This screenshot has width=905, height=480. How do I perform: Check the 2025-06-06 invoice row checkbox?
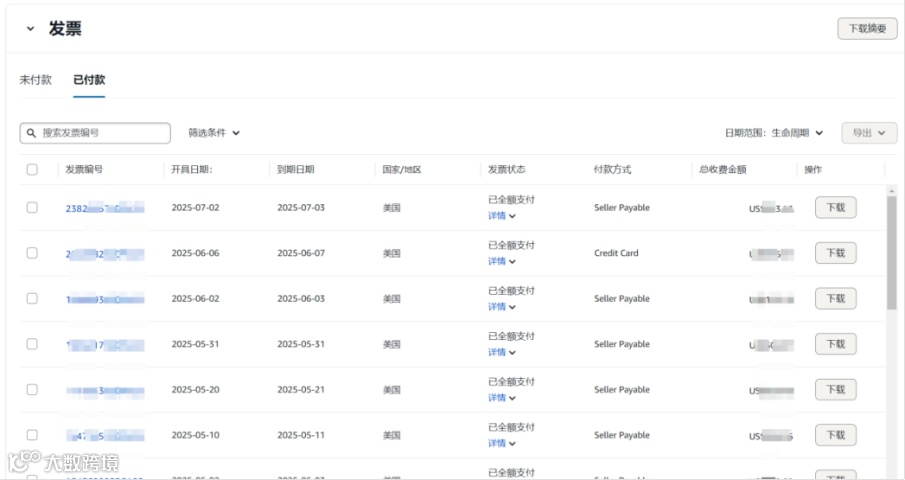(x=32, y=253)
